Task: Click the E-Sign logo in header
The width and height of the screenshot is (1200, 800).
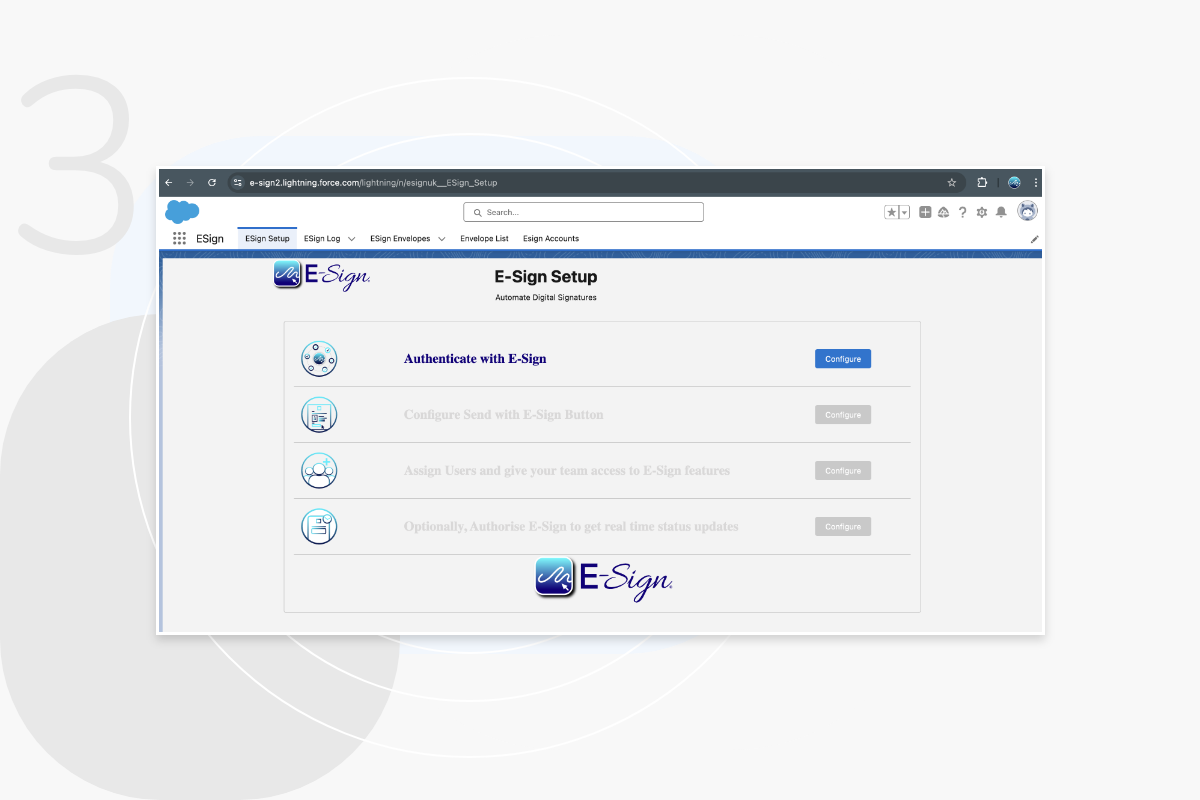Action: pos(322,275)
